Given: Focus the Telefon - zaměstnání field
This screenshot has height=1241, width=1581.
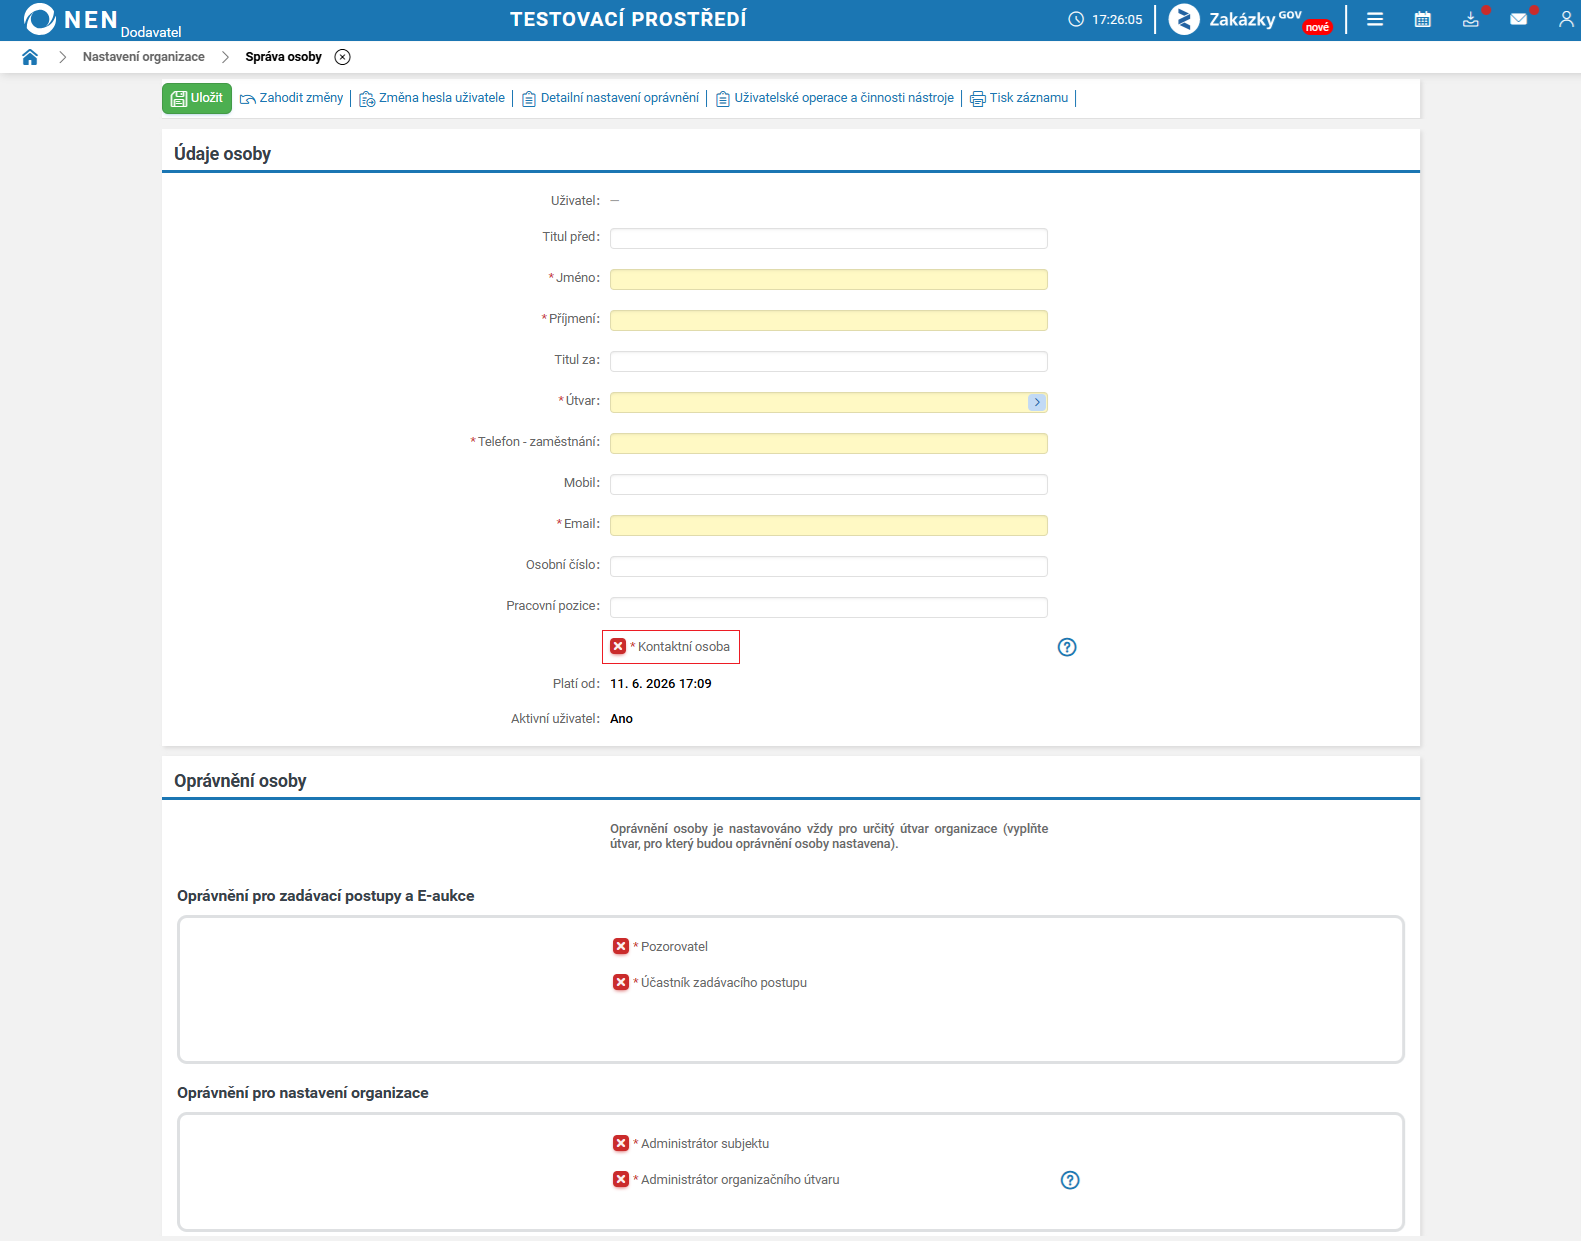Looking at the screenshot, I should point(829,443).
